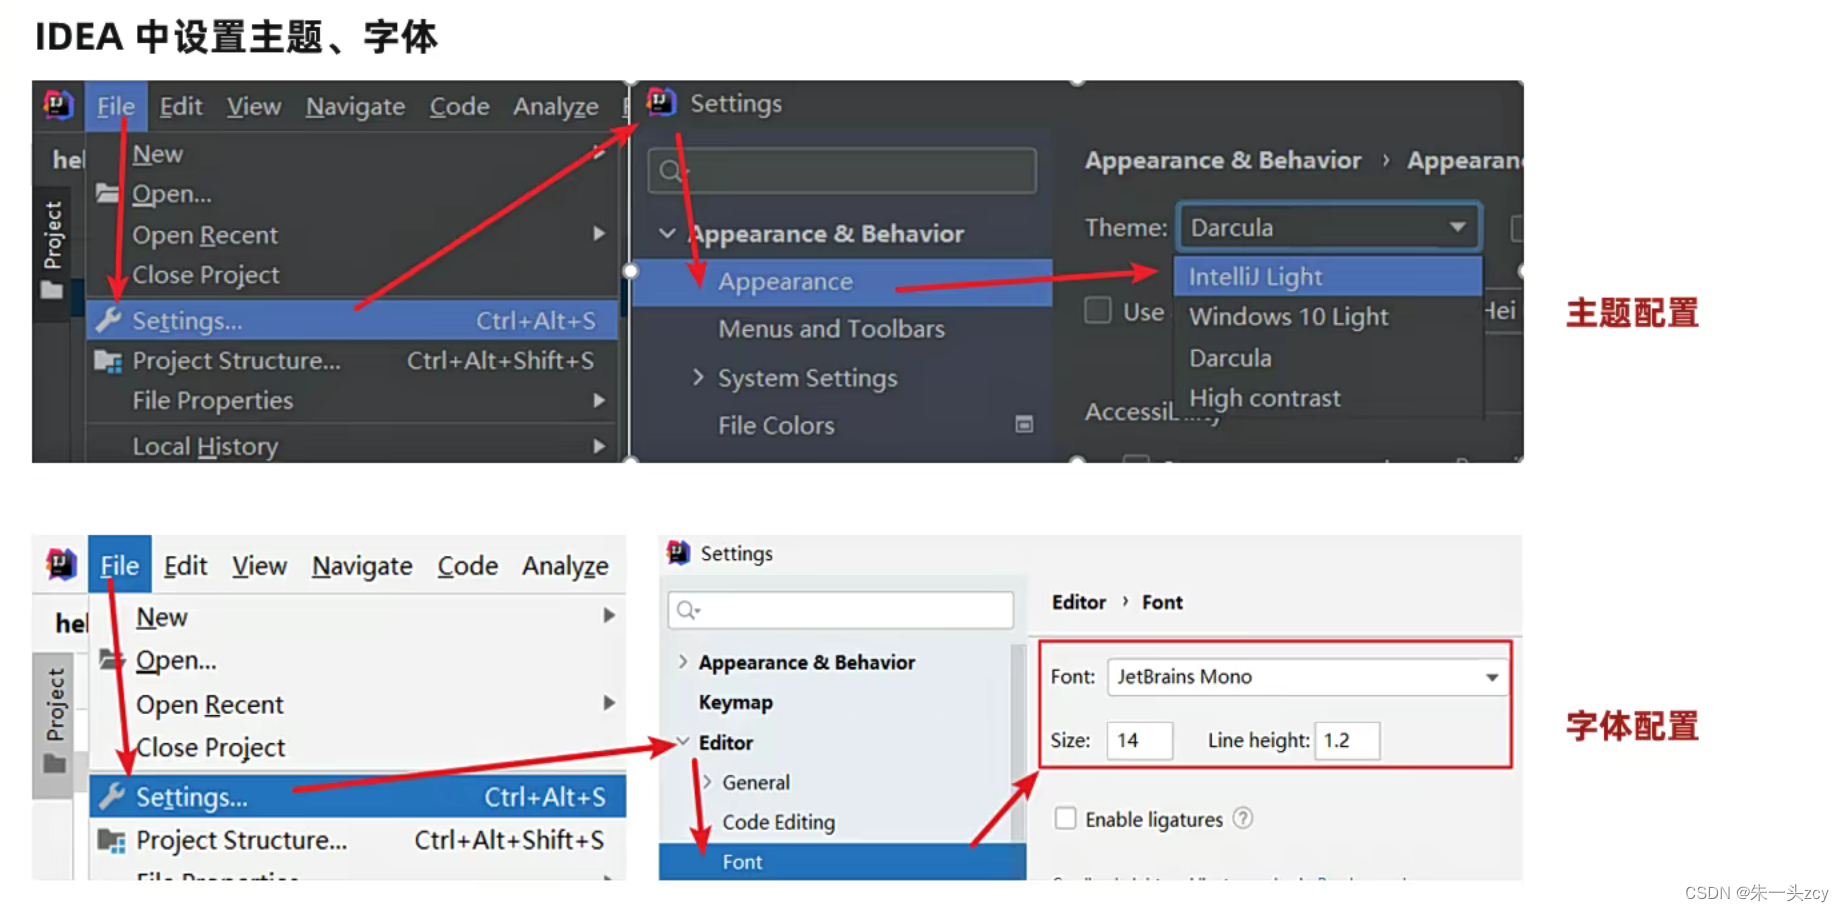Click the magnifier icon in light Settings search

point(688,610)
